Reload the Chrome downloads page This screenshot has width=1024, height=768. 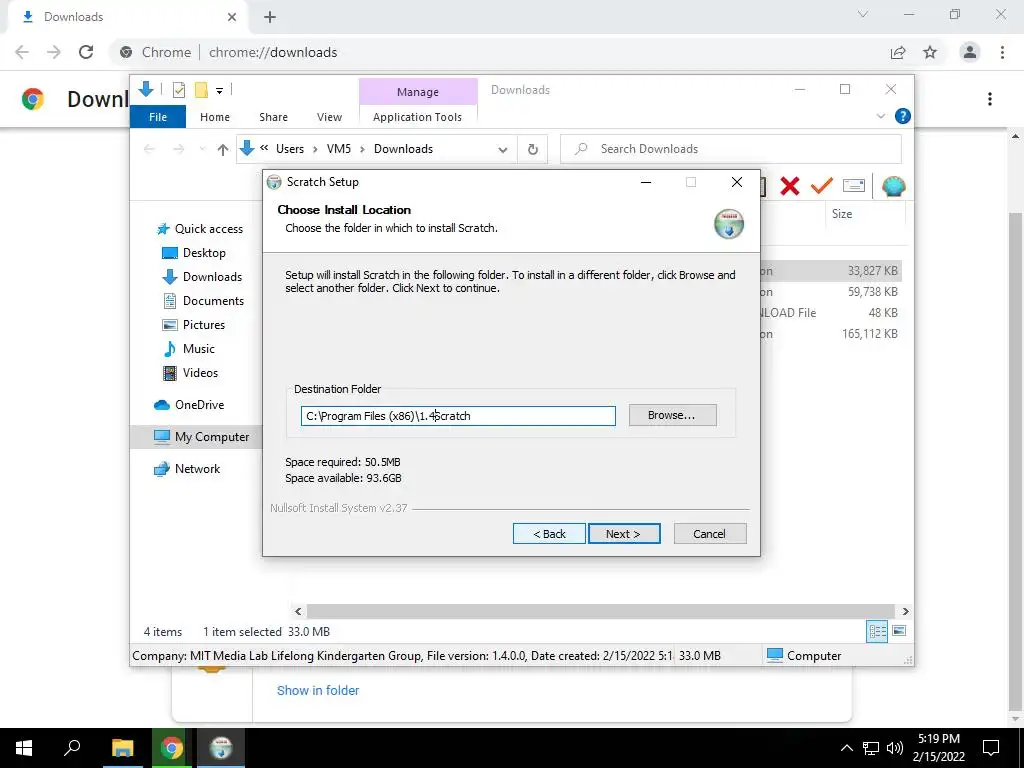[86, 52]
